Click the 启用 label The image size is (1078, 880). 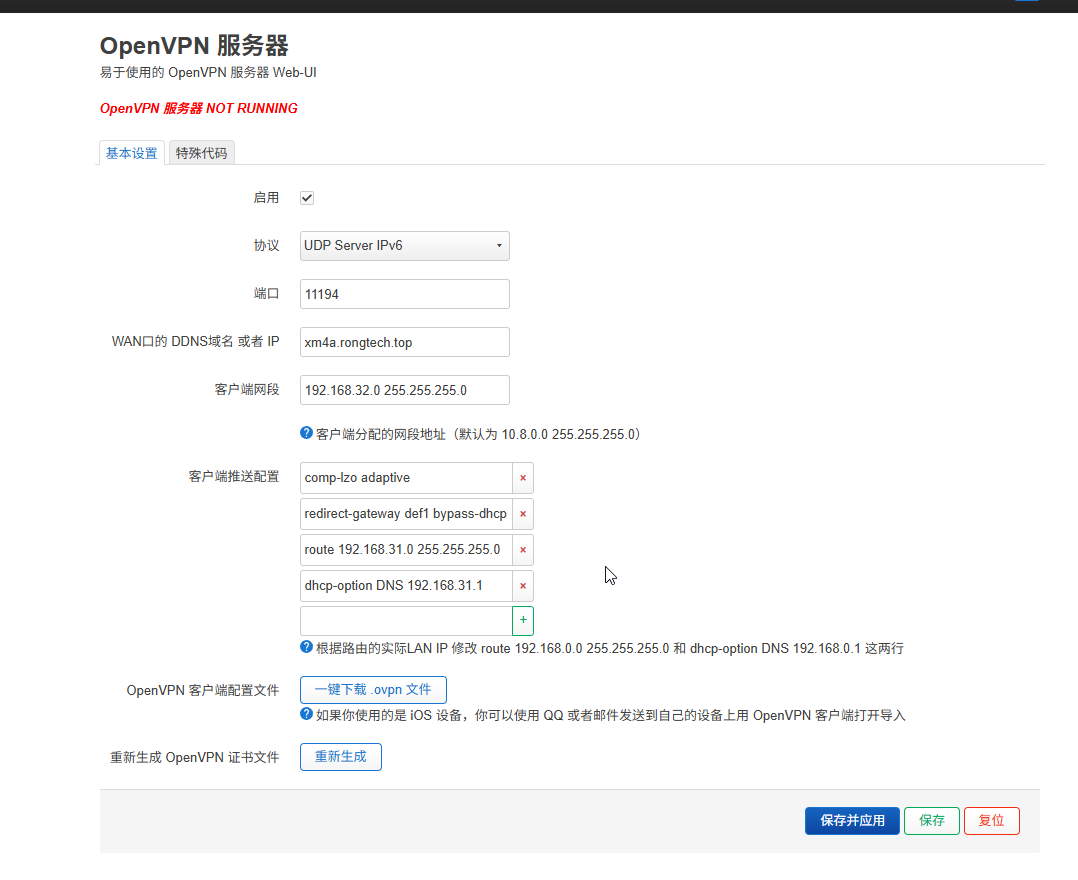click(266, 198)
